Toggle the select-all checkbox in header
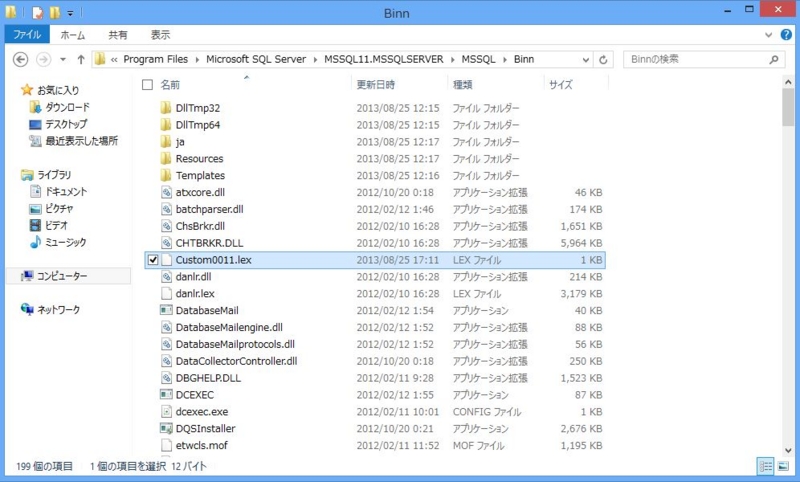This screenshot has height=482, width=800. tap(147, 85)
